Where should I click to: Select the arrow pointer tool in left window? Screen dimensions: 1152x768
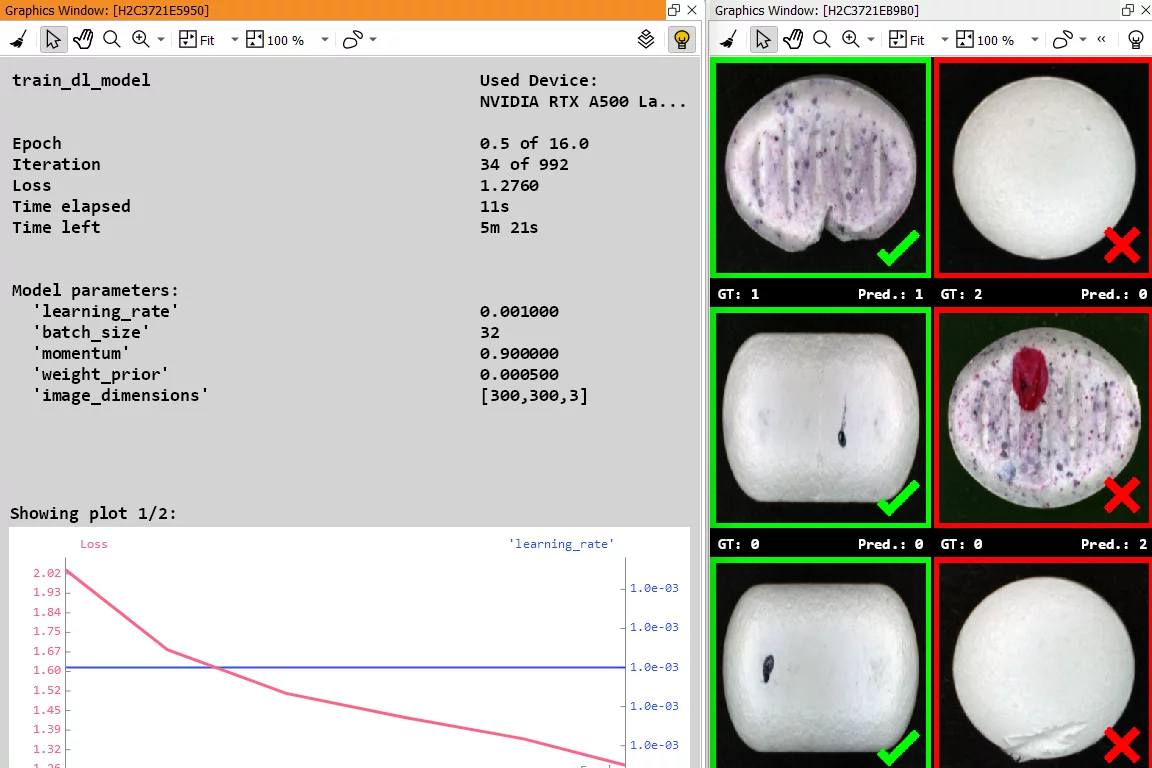(53, 40)
